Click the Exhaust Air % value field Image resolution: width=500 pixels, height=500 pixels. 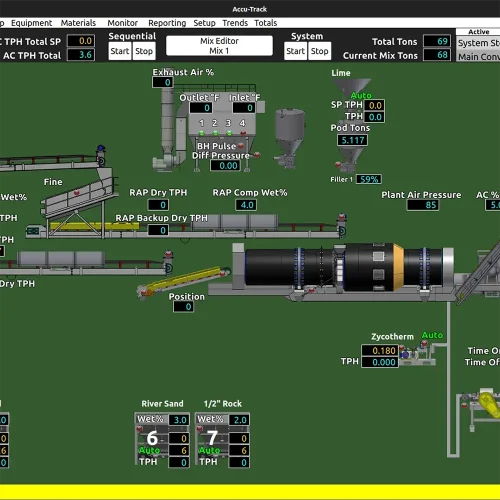(163, 82)
